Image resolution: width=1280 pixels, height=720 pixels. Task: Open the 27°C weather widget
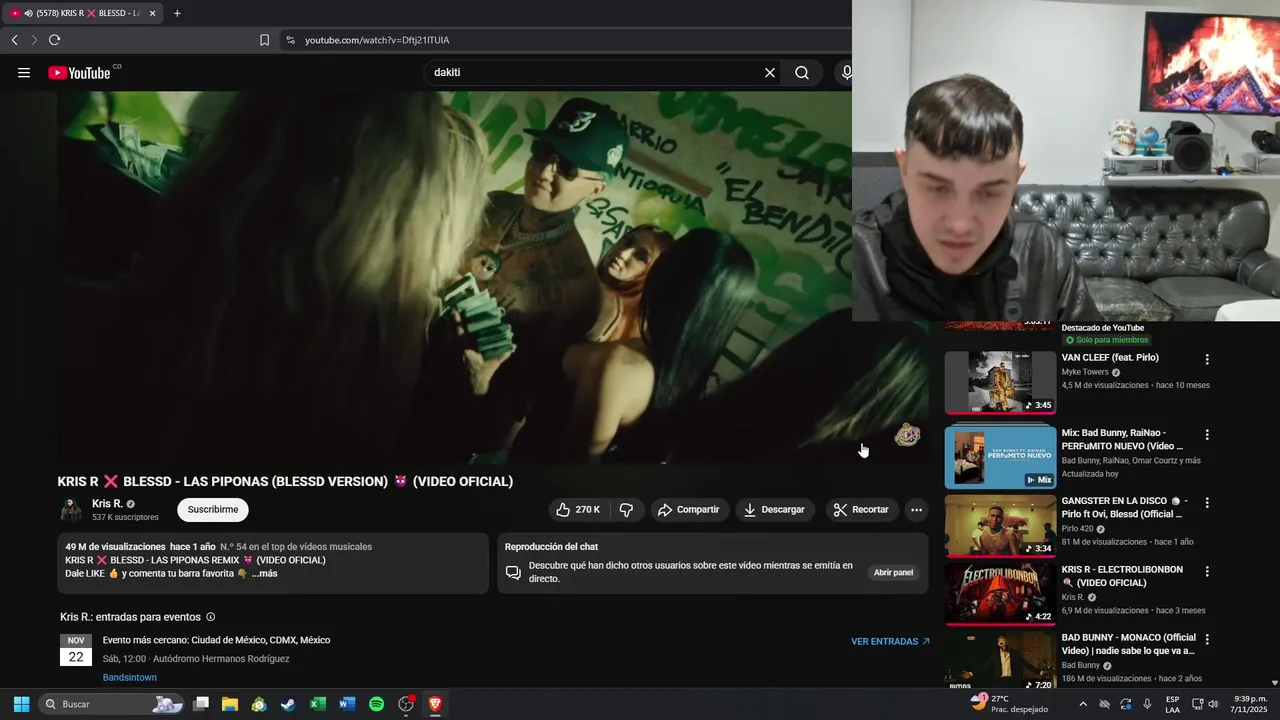click(x=1010, y=704)
